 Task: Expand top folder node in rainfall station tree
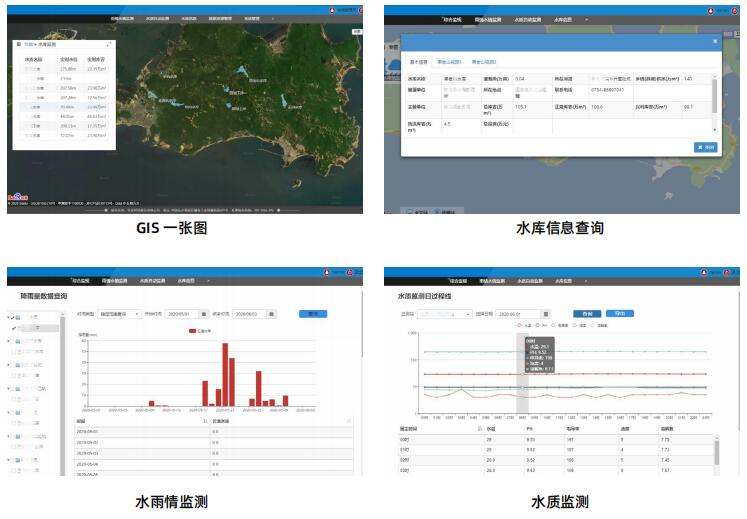pos(11,317)
